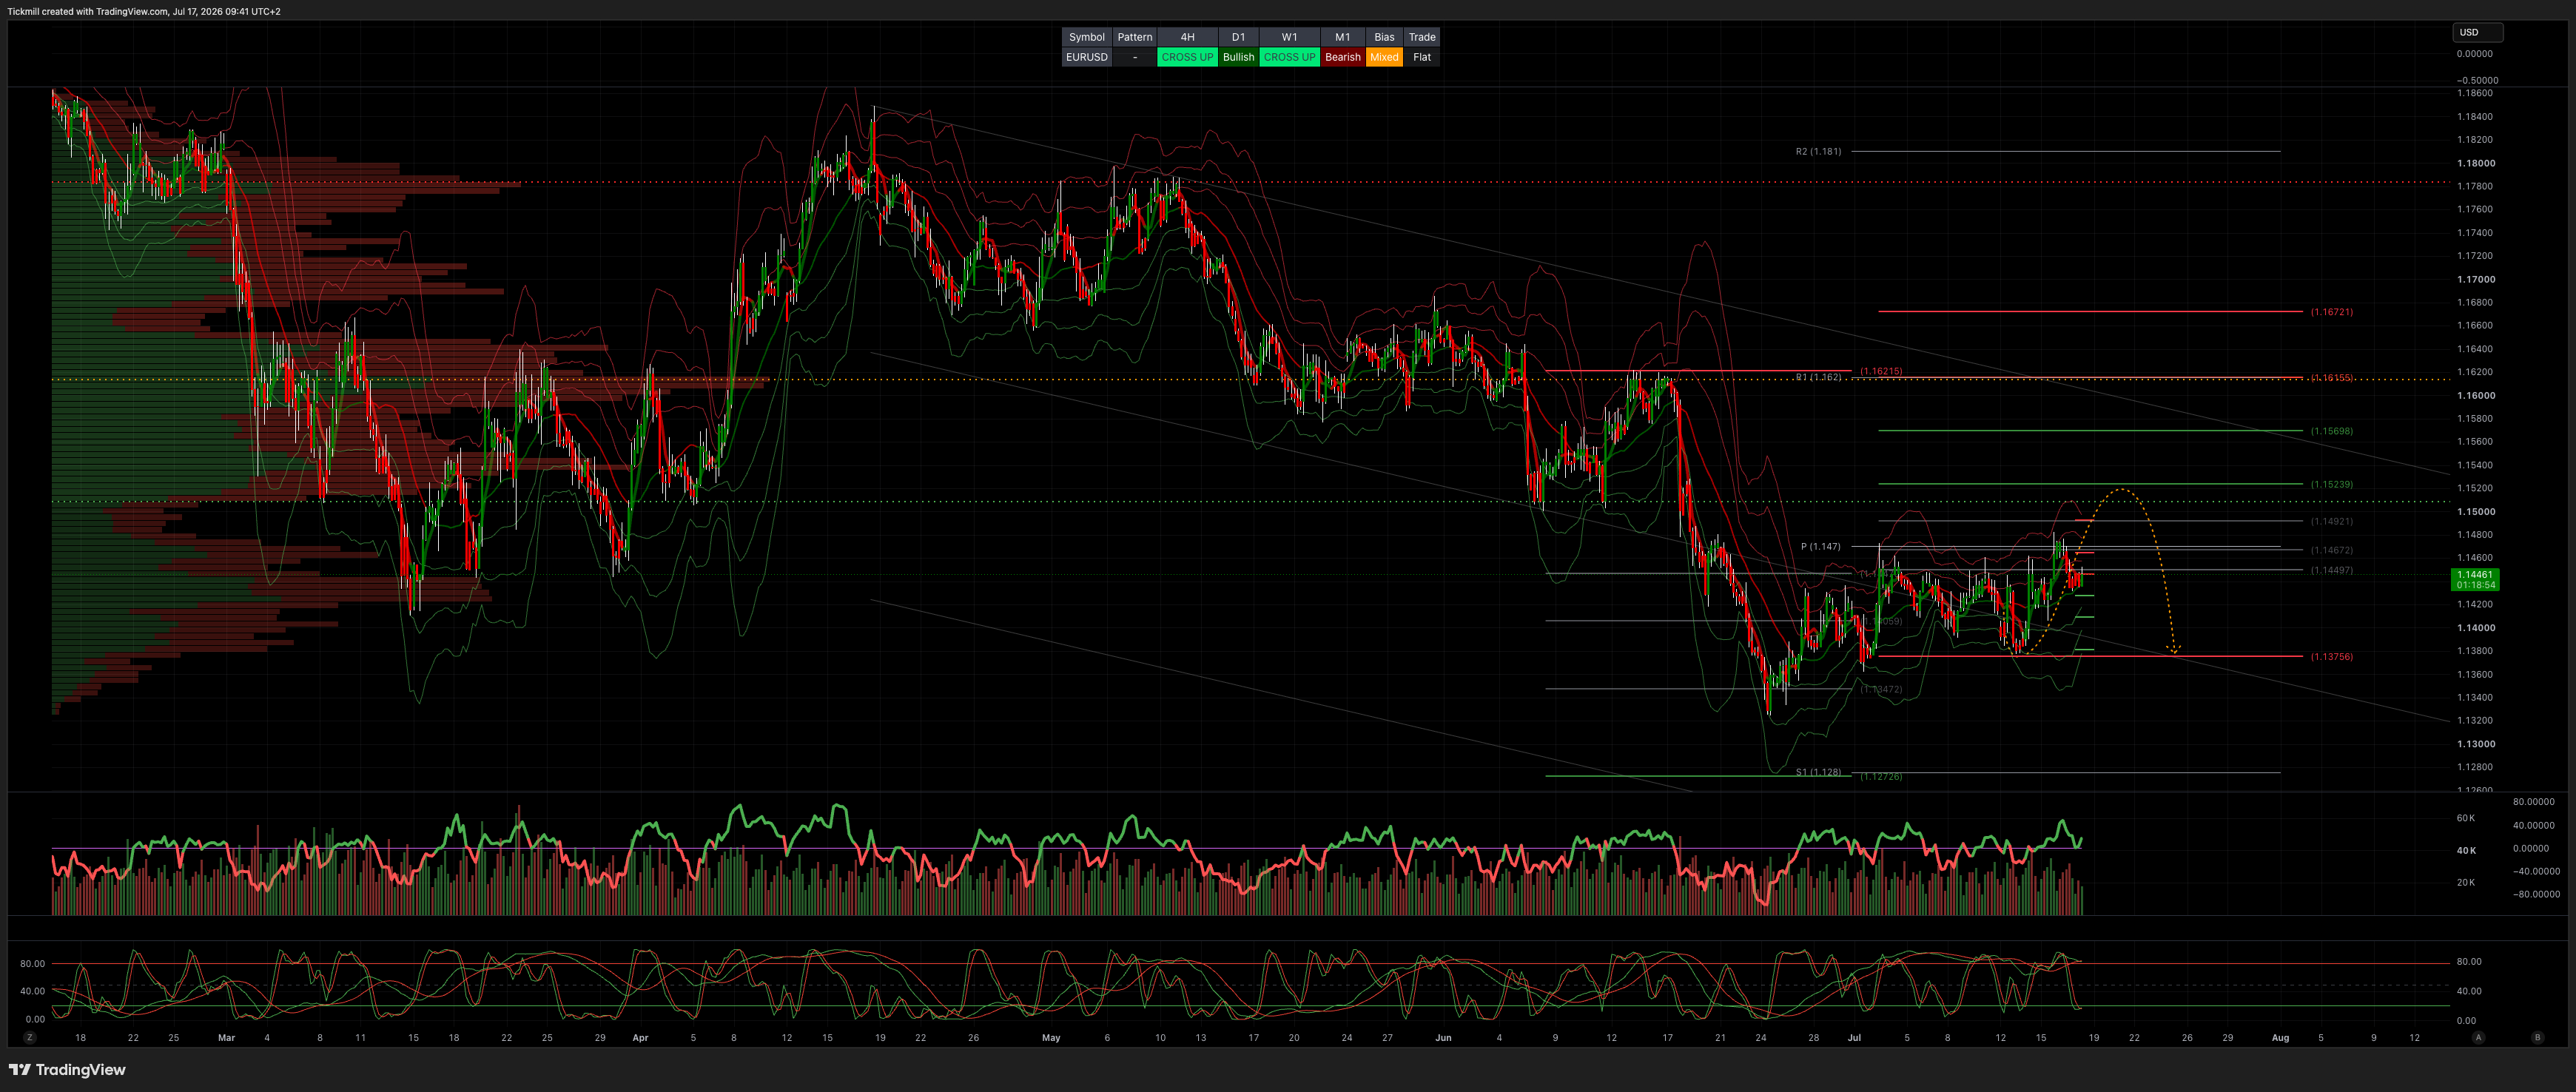The image size is (2576, 1092).
Task: Click the green current price label 1.14461
Action: click(x=2475, y=579)
